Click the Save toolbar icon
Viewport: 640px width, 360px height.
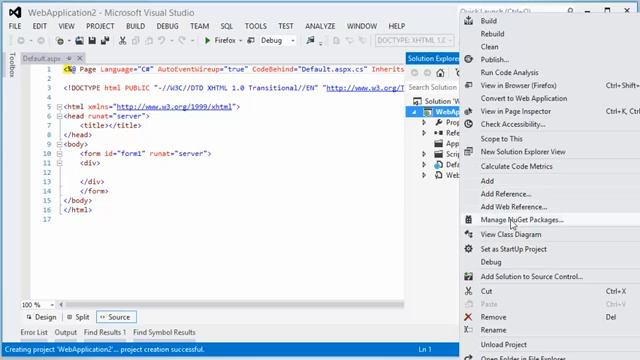click(x=92, y=40)
